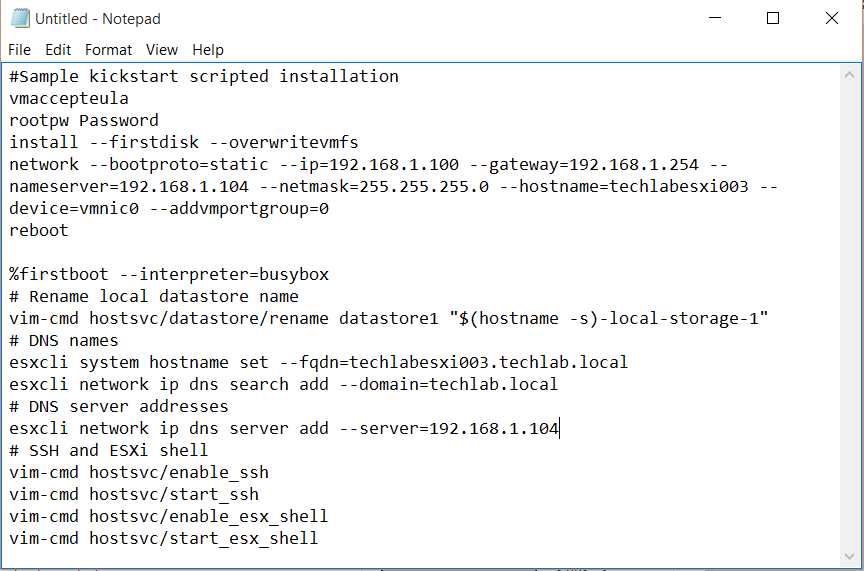Image resolution: width=864 pixels, height=571 pixels.
Task: Minimize the Notepad window
Action: (715, 18)
